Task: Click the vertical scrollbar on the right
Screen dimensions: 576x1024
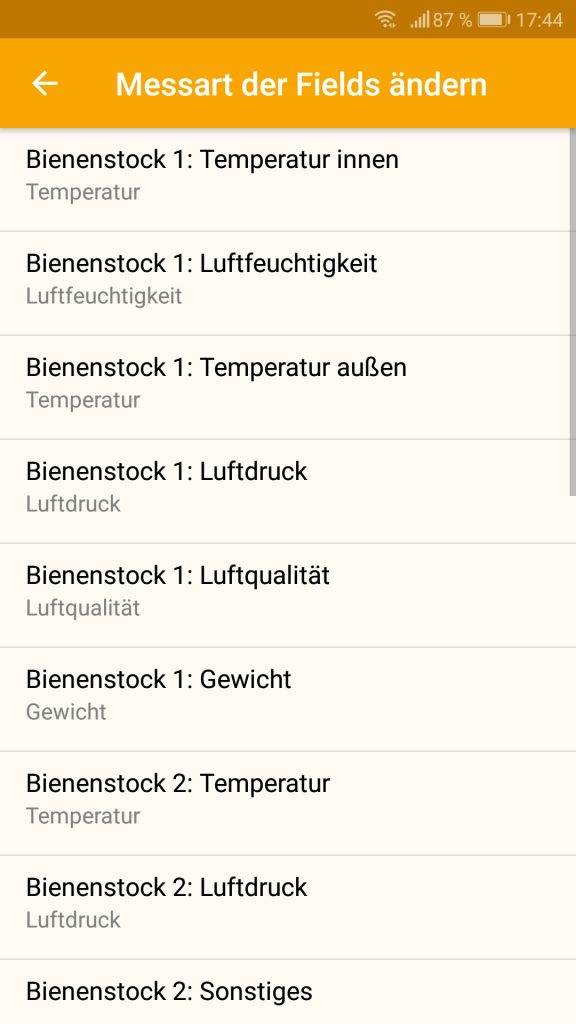Action: (x=573, y=312)
